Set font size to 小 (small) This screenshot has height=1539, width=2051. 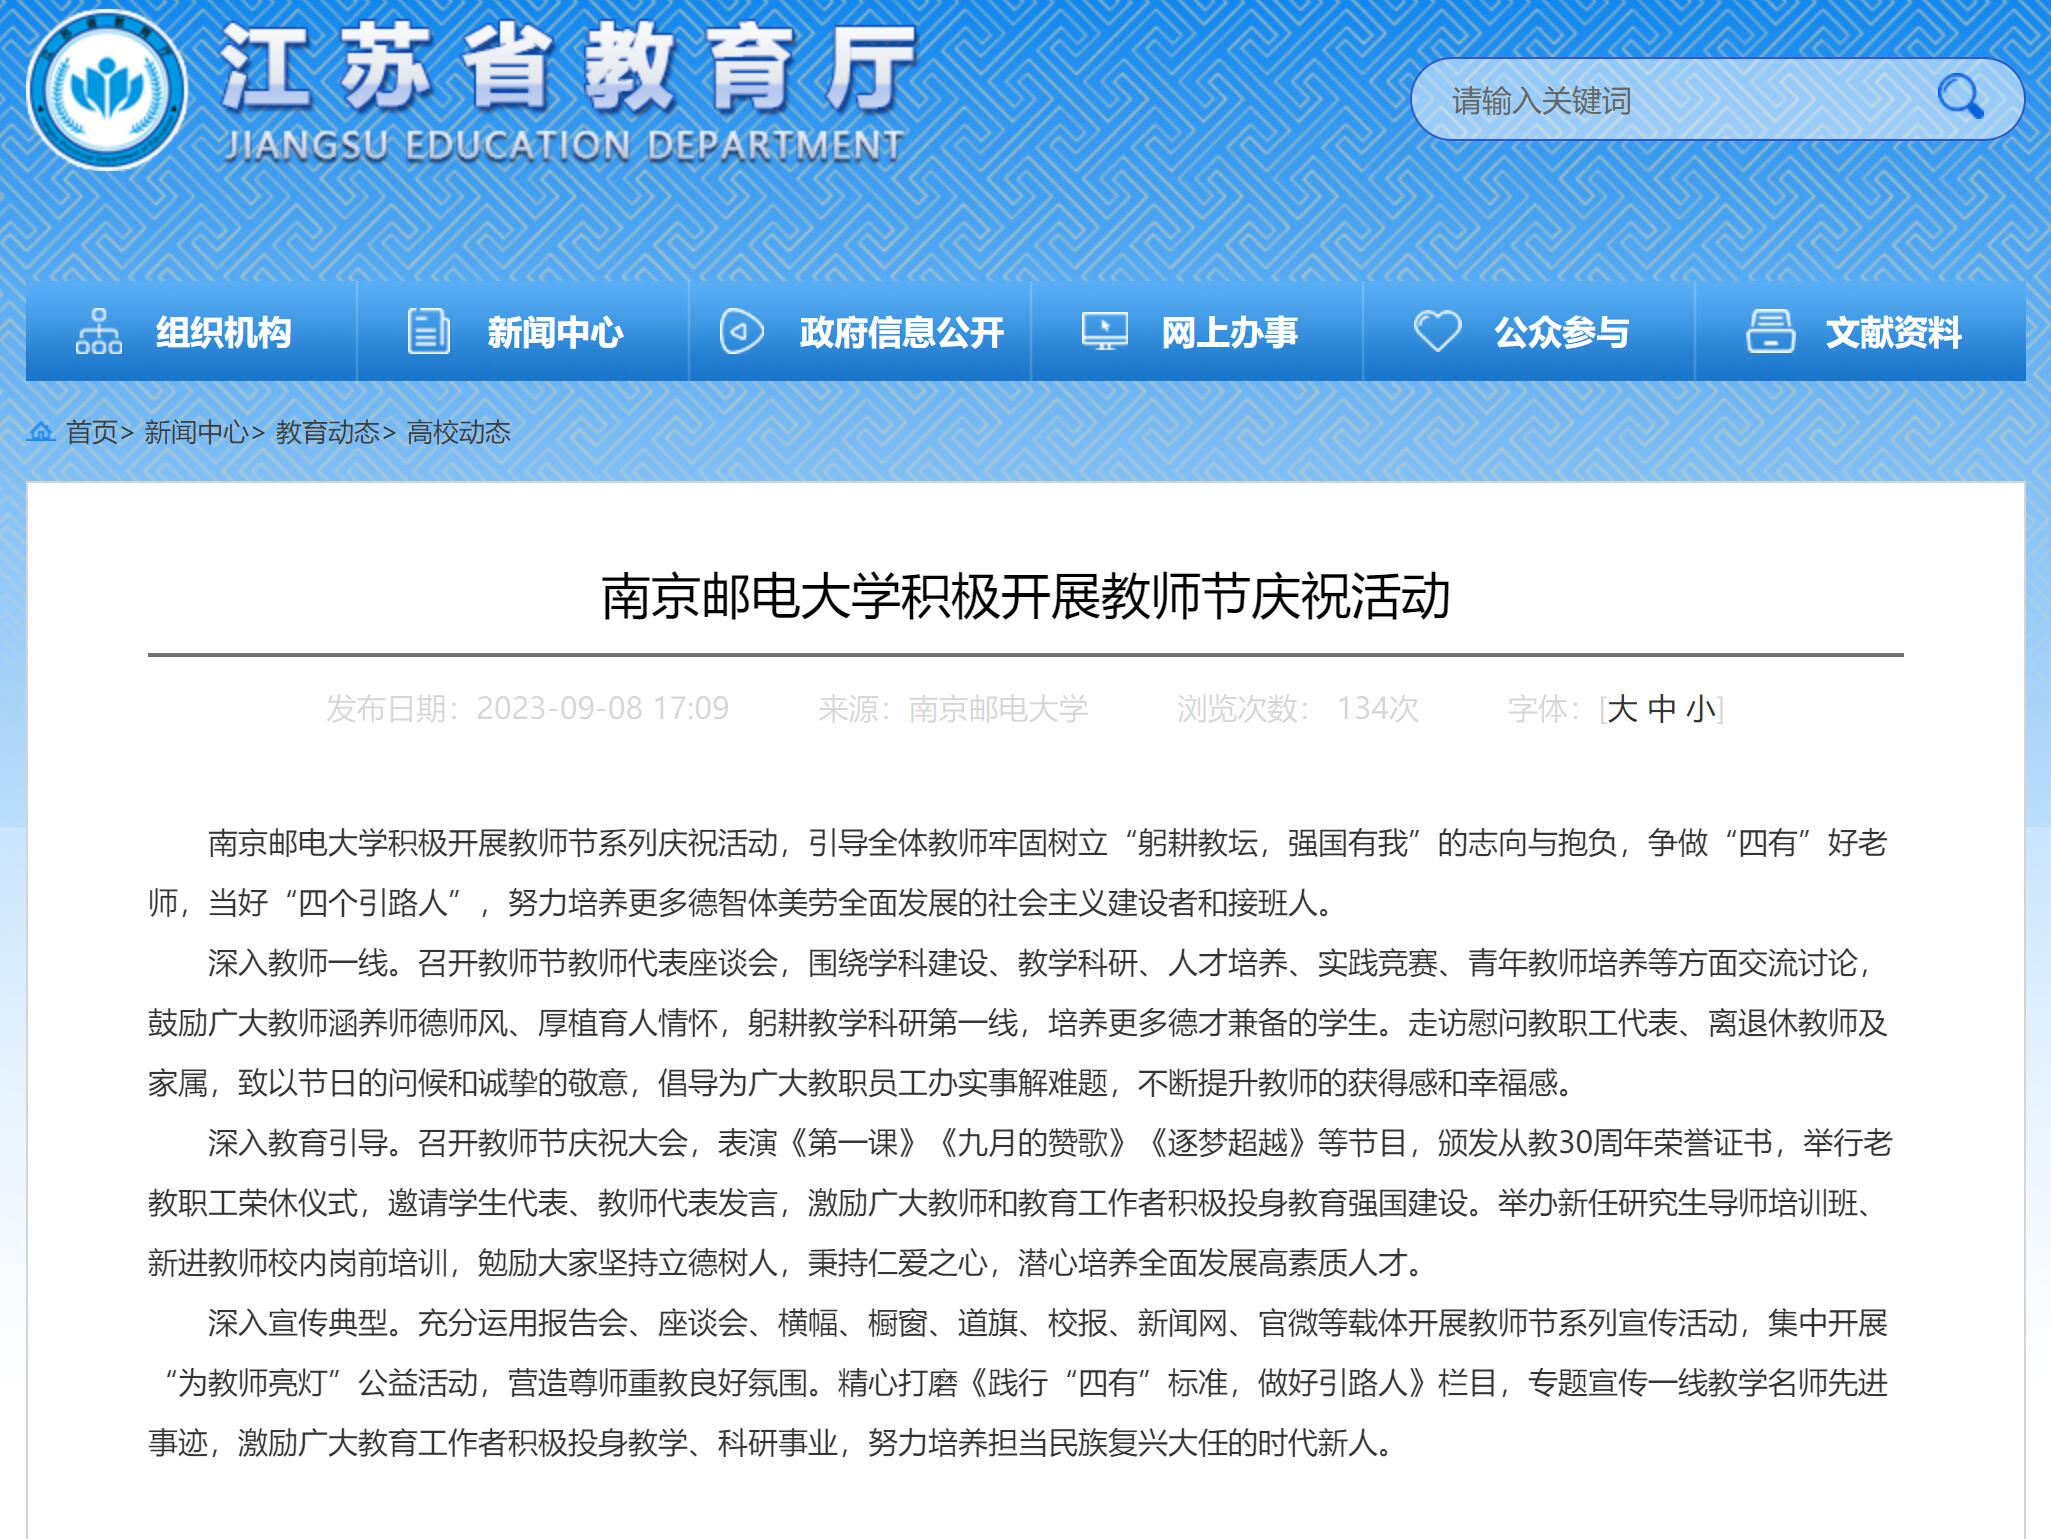point(1700,709)
